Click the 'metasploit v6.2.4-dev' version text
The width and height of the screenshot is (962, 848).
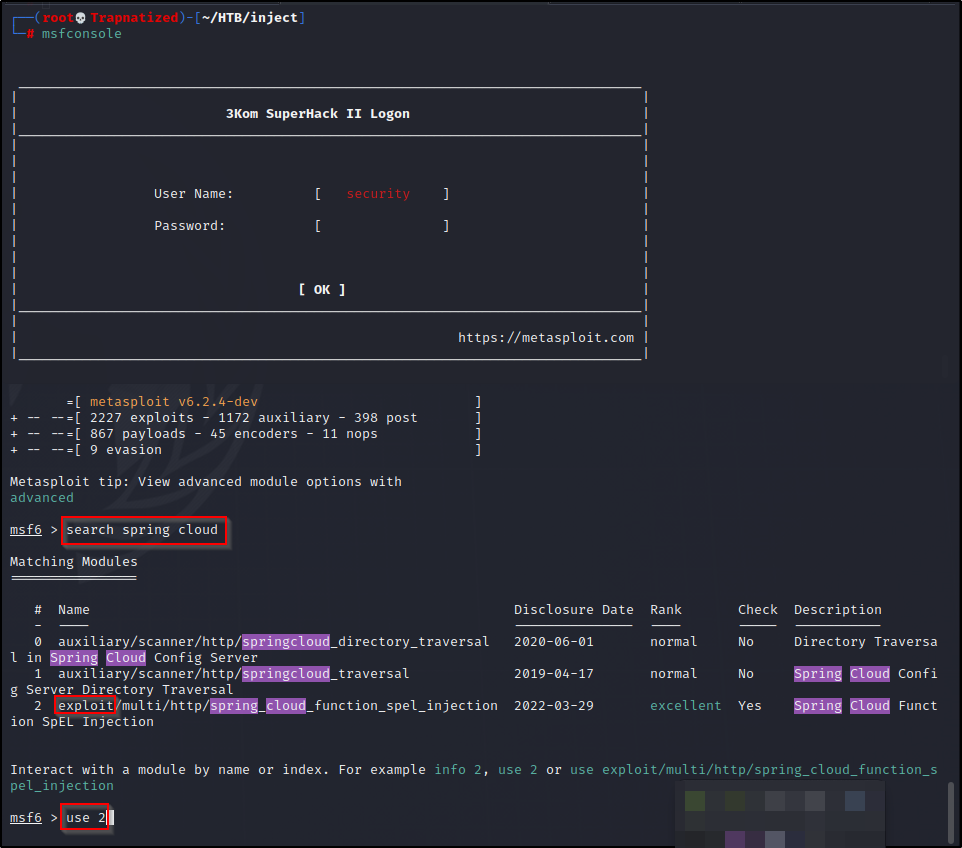point(174,402)
